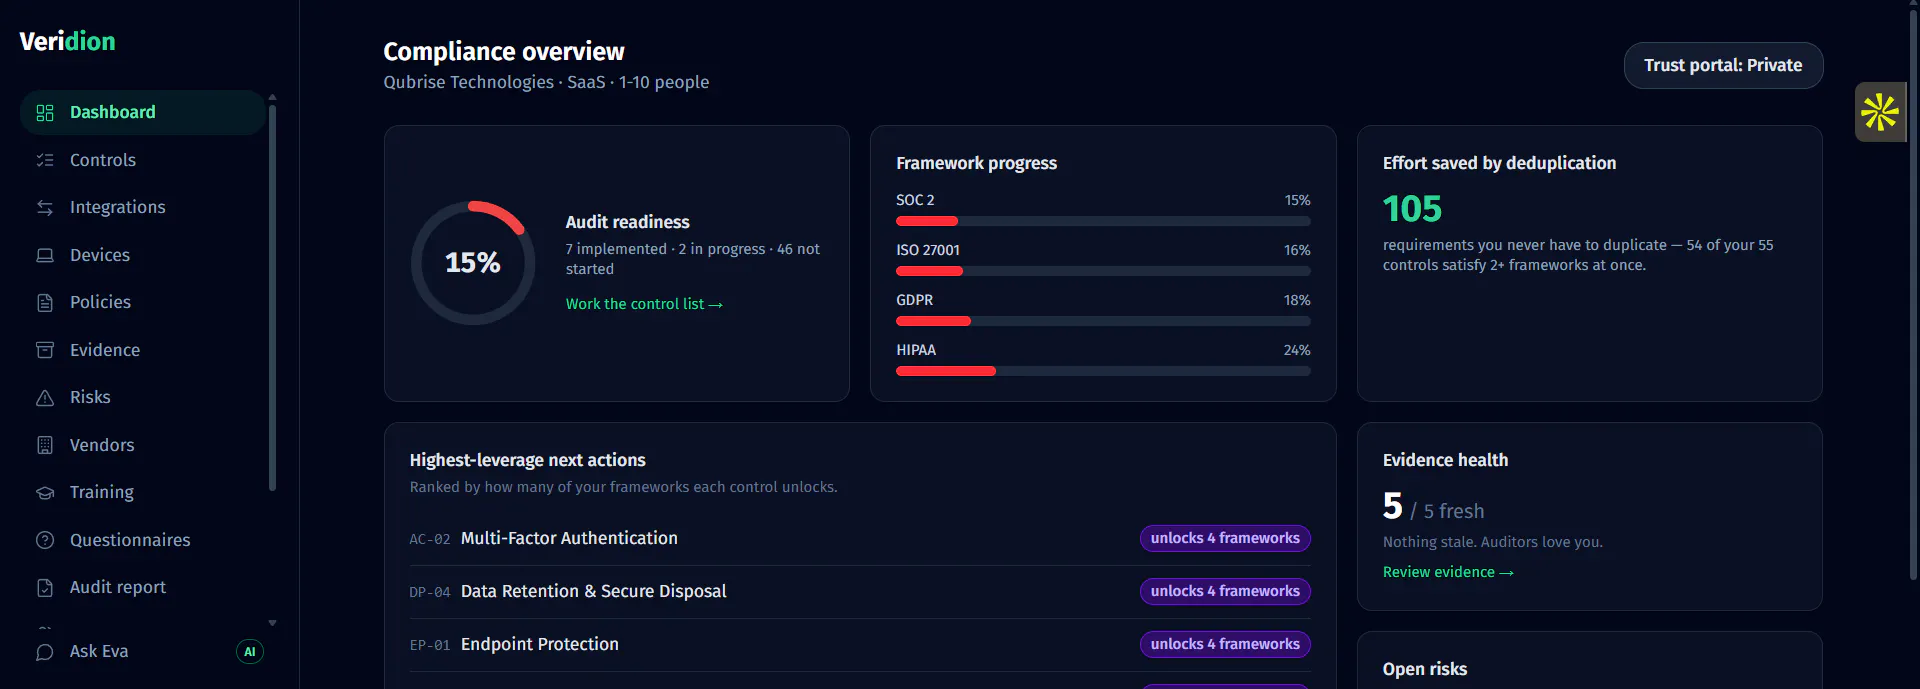Screen dimensions: 1920x689
Task: Click the Dashboard grid icon in sidebar
Action: point(45,113)
